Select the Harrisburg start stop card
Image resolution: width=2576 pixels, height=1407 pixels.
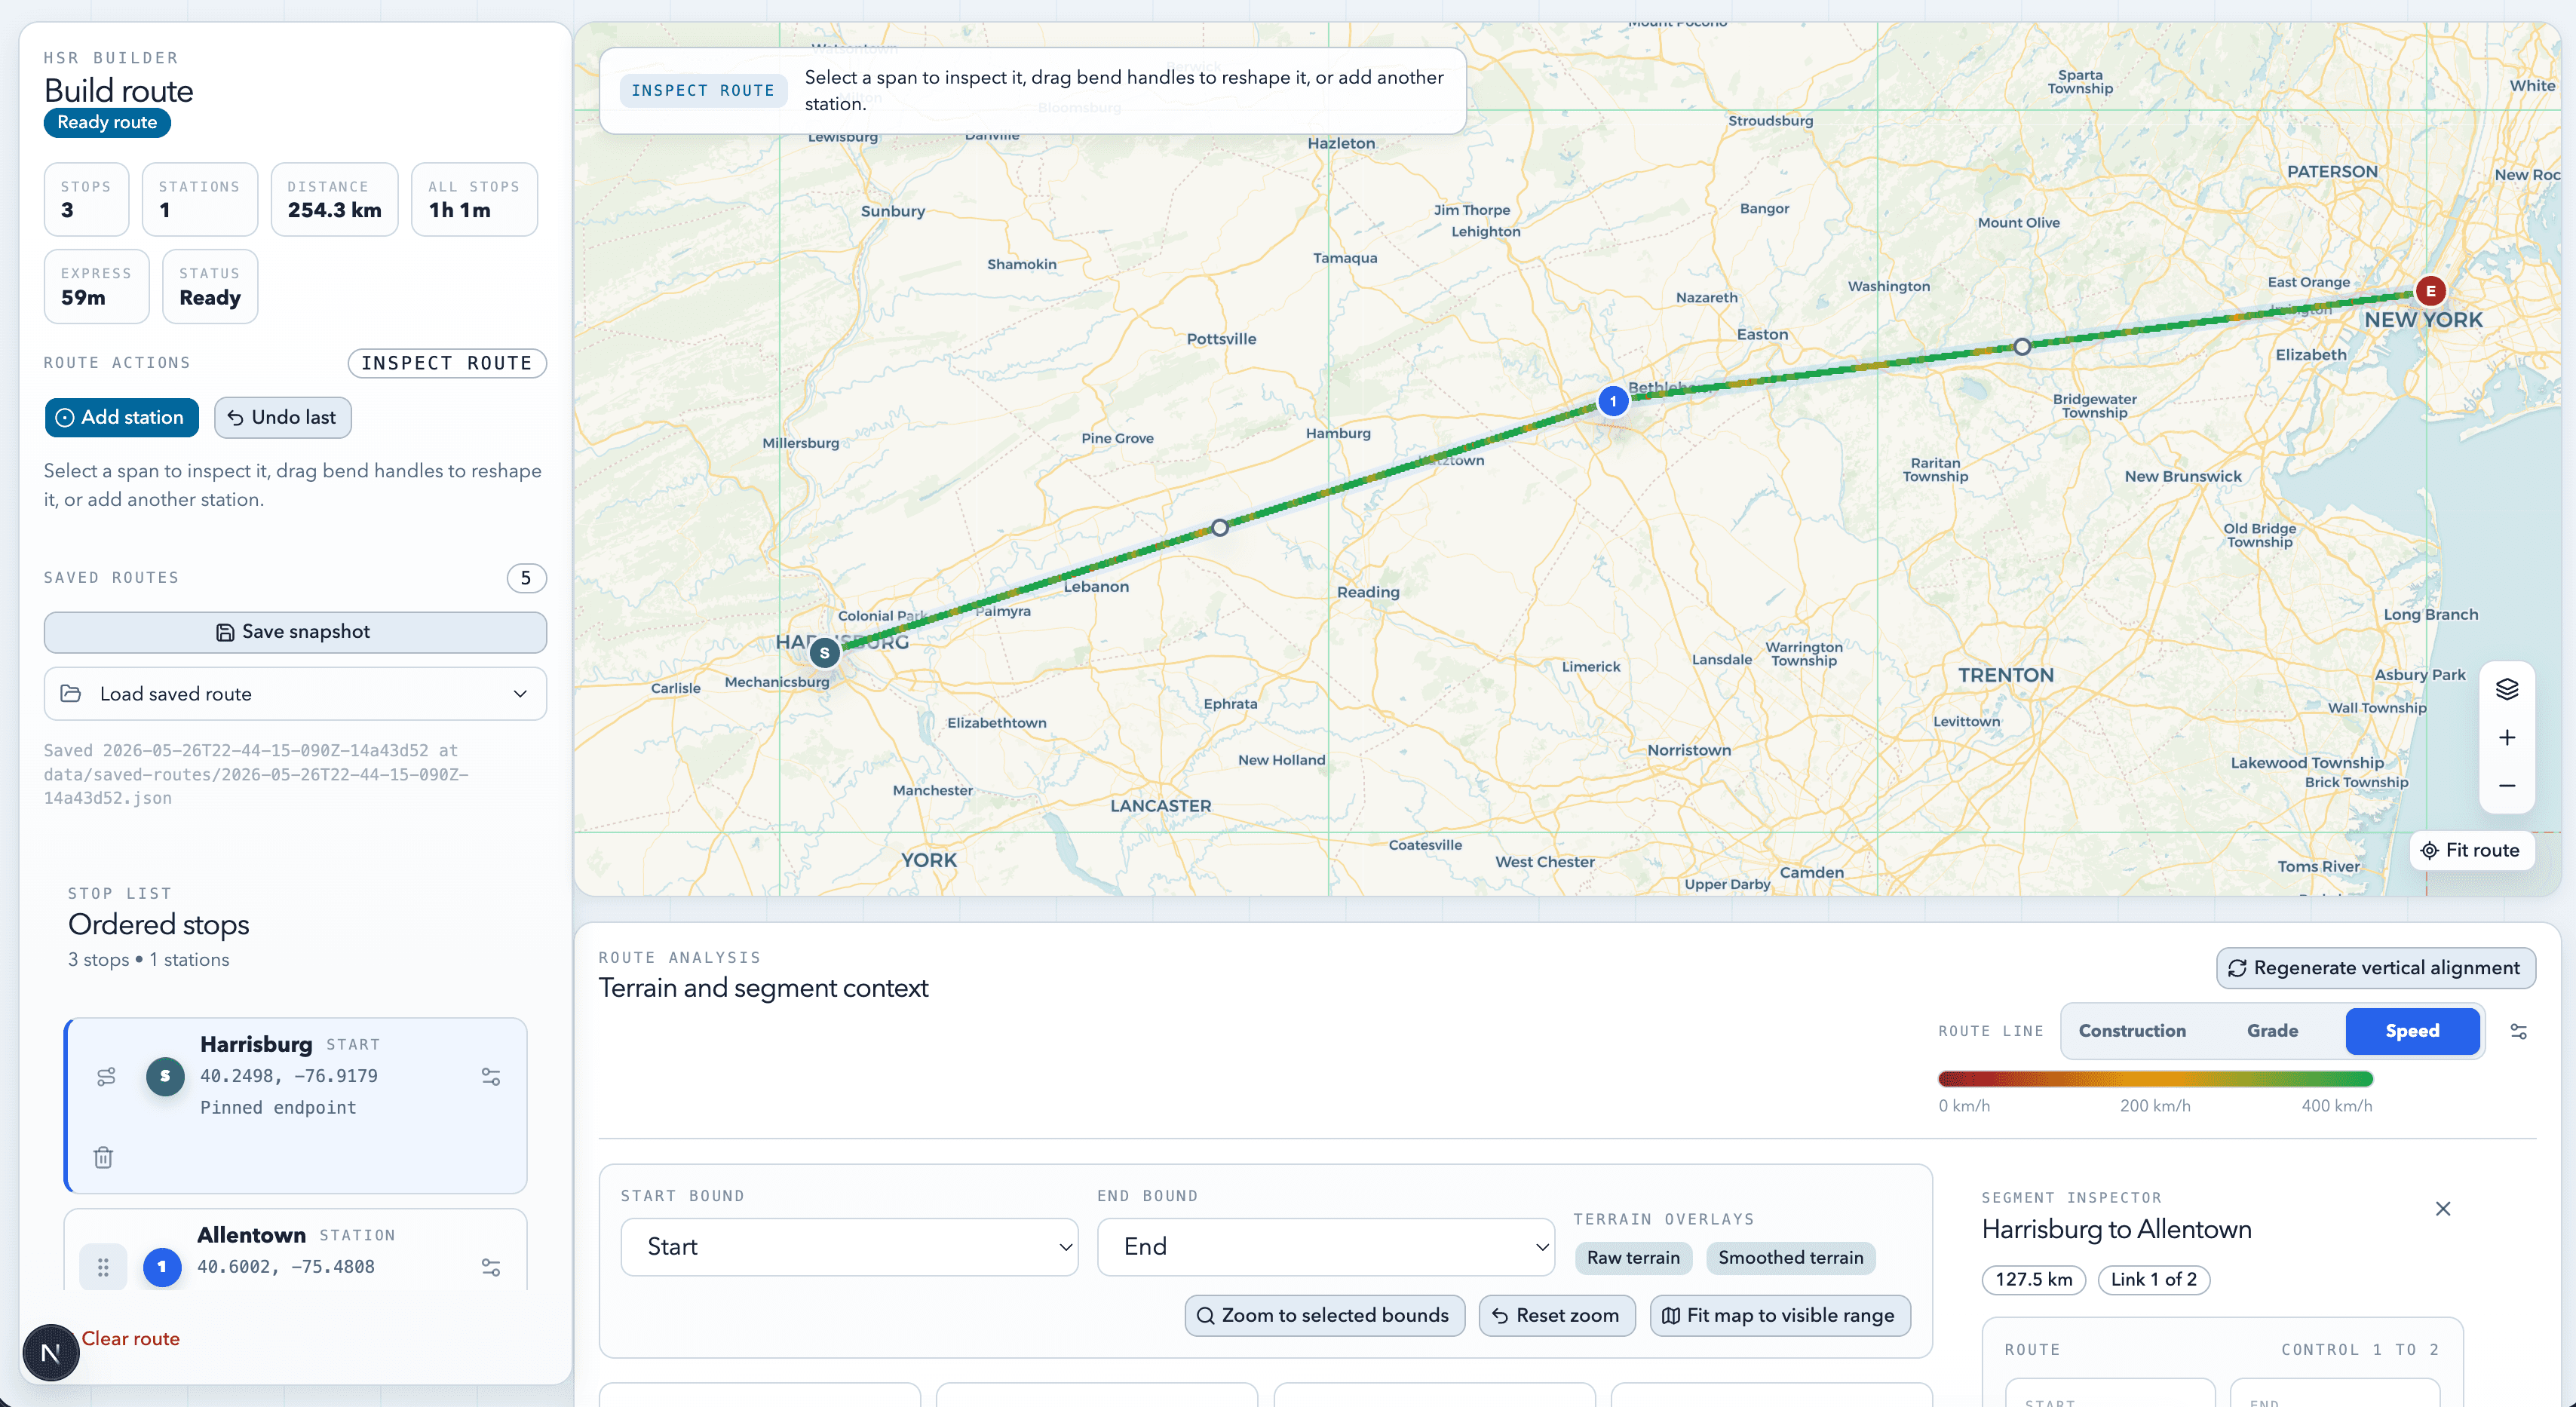click(295, 1106)
